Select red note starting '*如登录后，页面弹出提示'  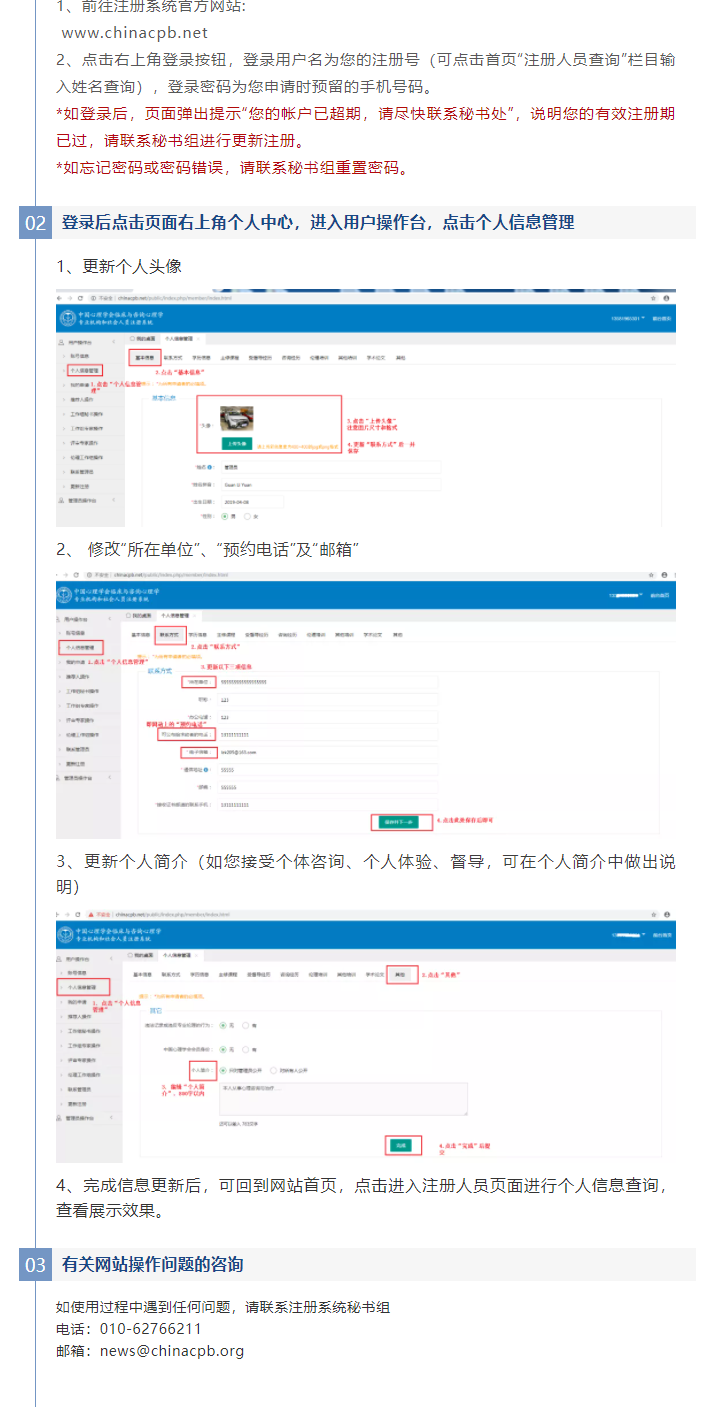pyautogui.click(x=366, y=127)
